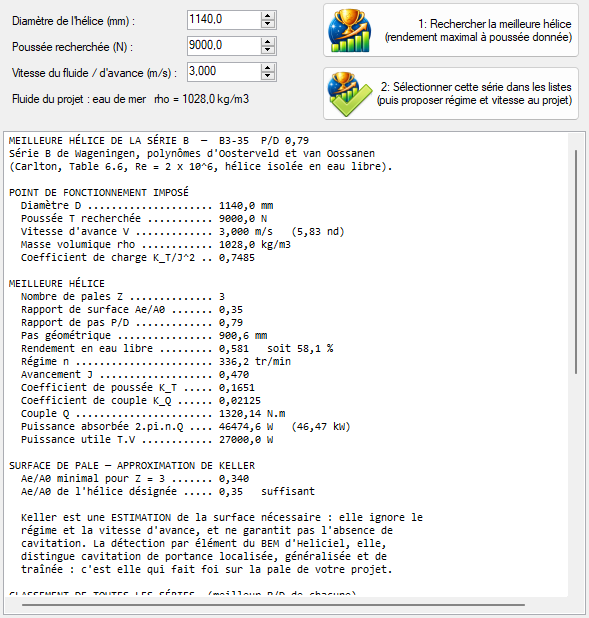Click the "POINT DE FONCTIONNEMENT IMPOSÉ" heading
Screen dimensions: 589x618
coord(99,192)
